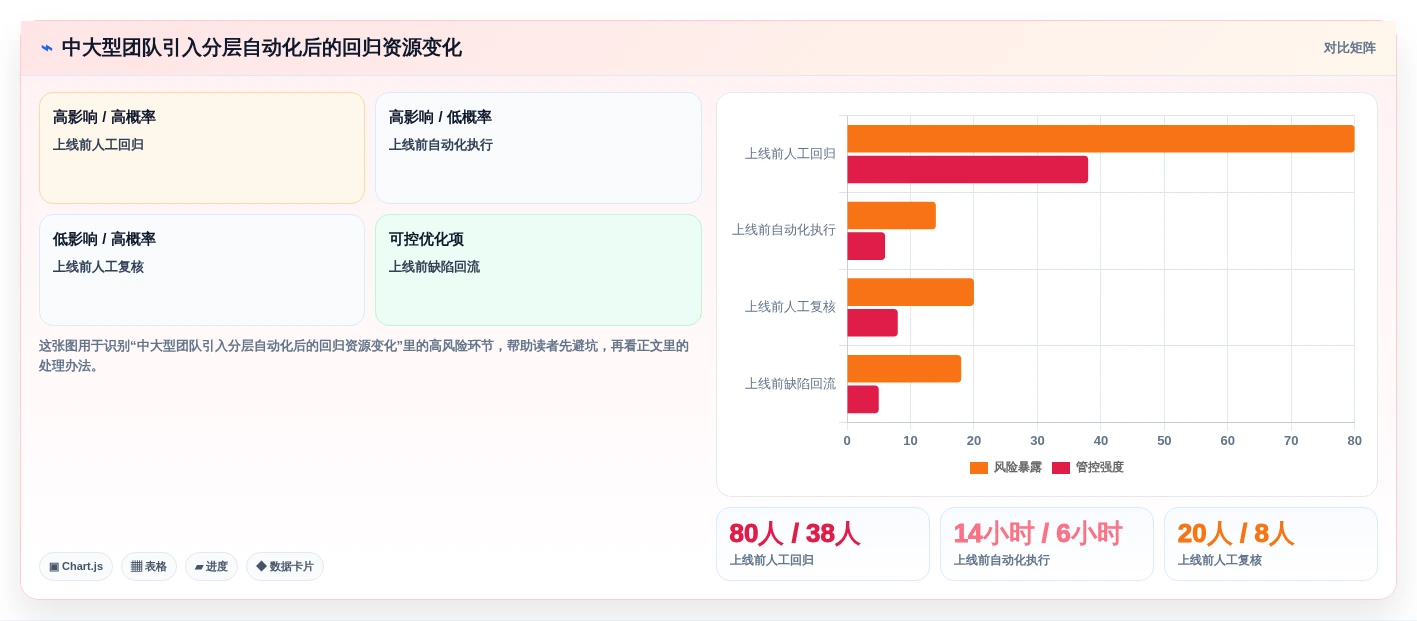Open the 80人 / 38人 data card

click(823, 544)
